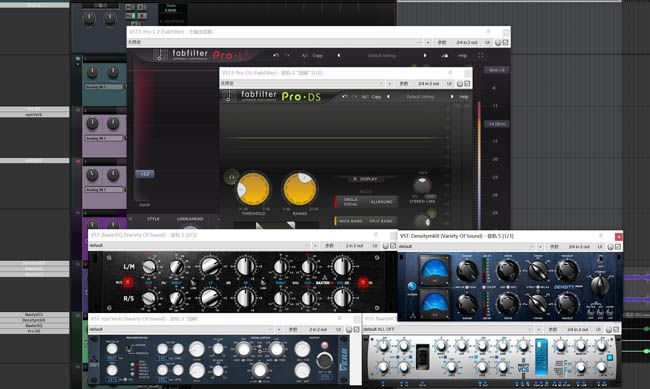Image resolution: width=650 pixels, height=389 pixels.
Task: Go to next preset in Pro-DS
Action: tap(451, 96)
